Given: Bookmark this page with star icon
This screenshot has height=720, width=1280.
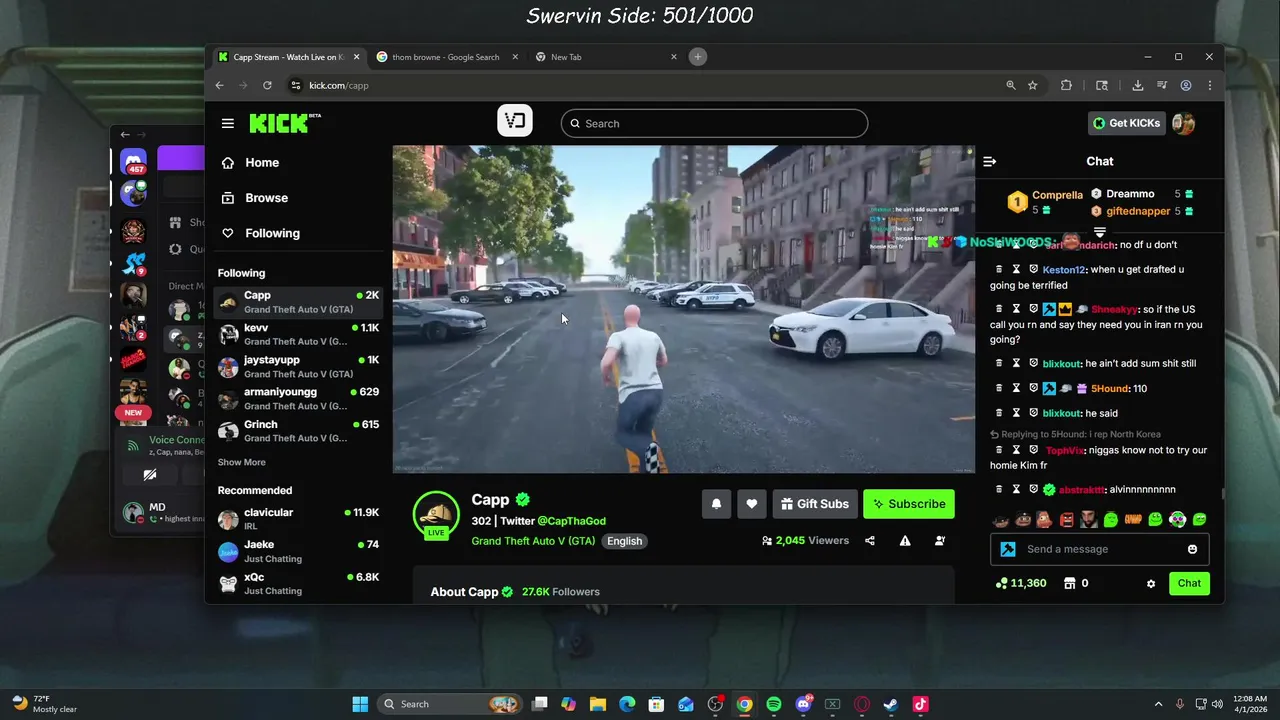Looking at the screenshot, I should [1033, 85].
